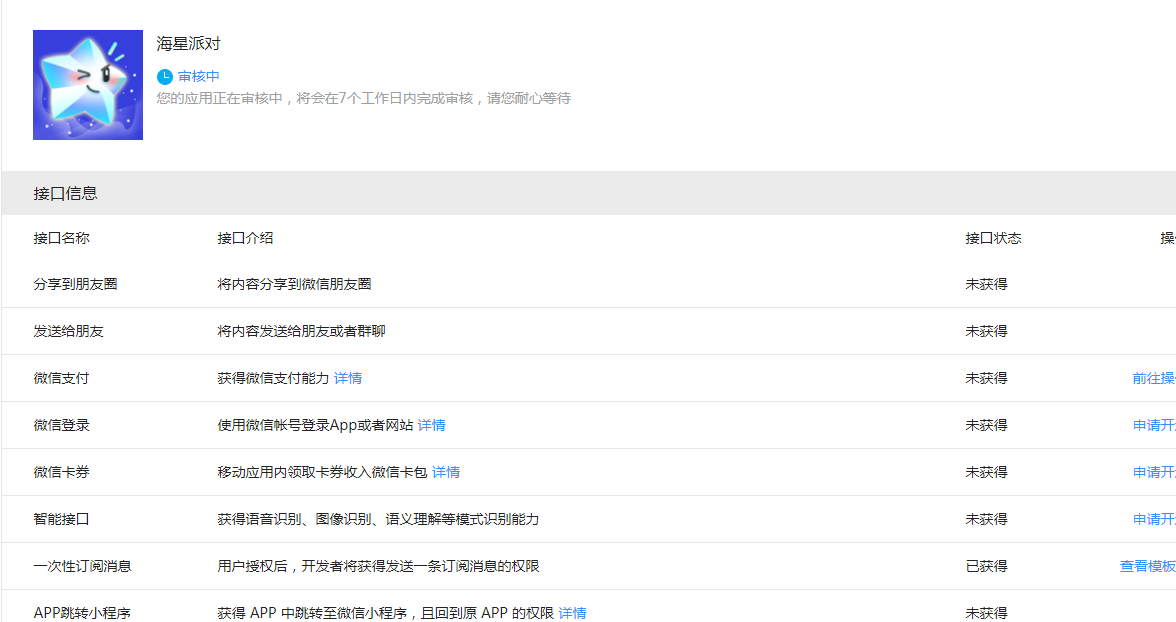1176x622 pixels.
Task: Click 申请开通 link in 微信卡券 row
Action: click(1154, 473)
